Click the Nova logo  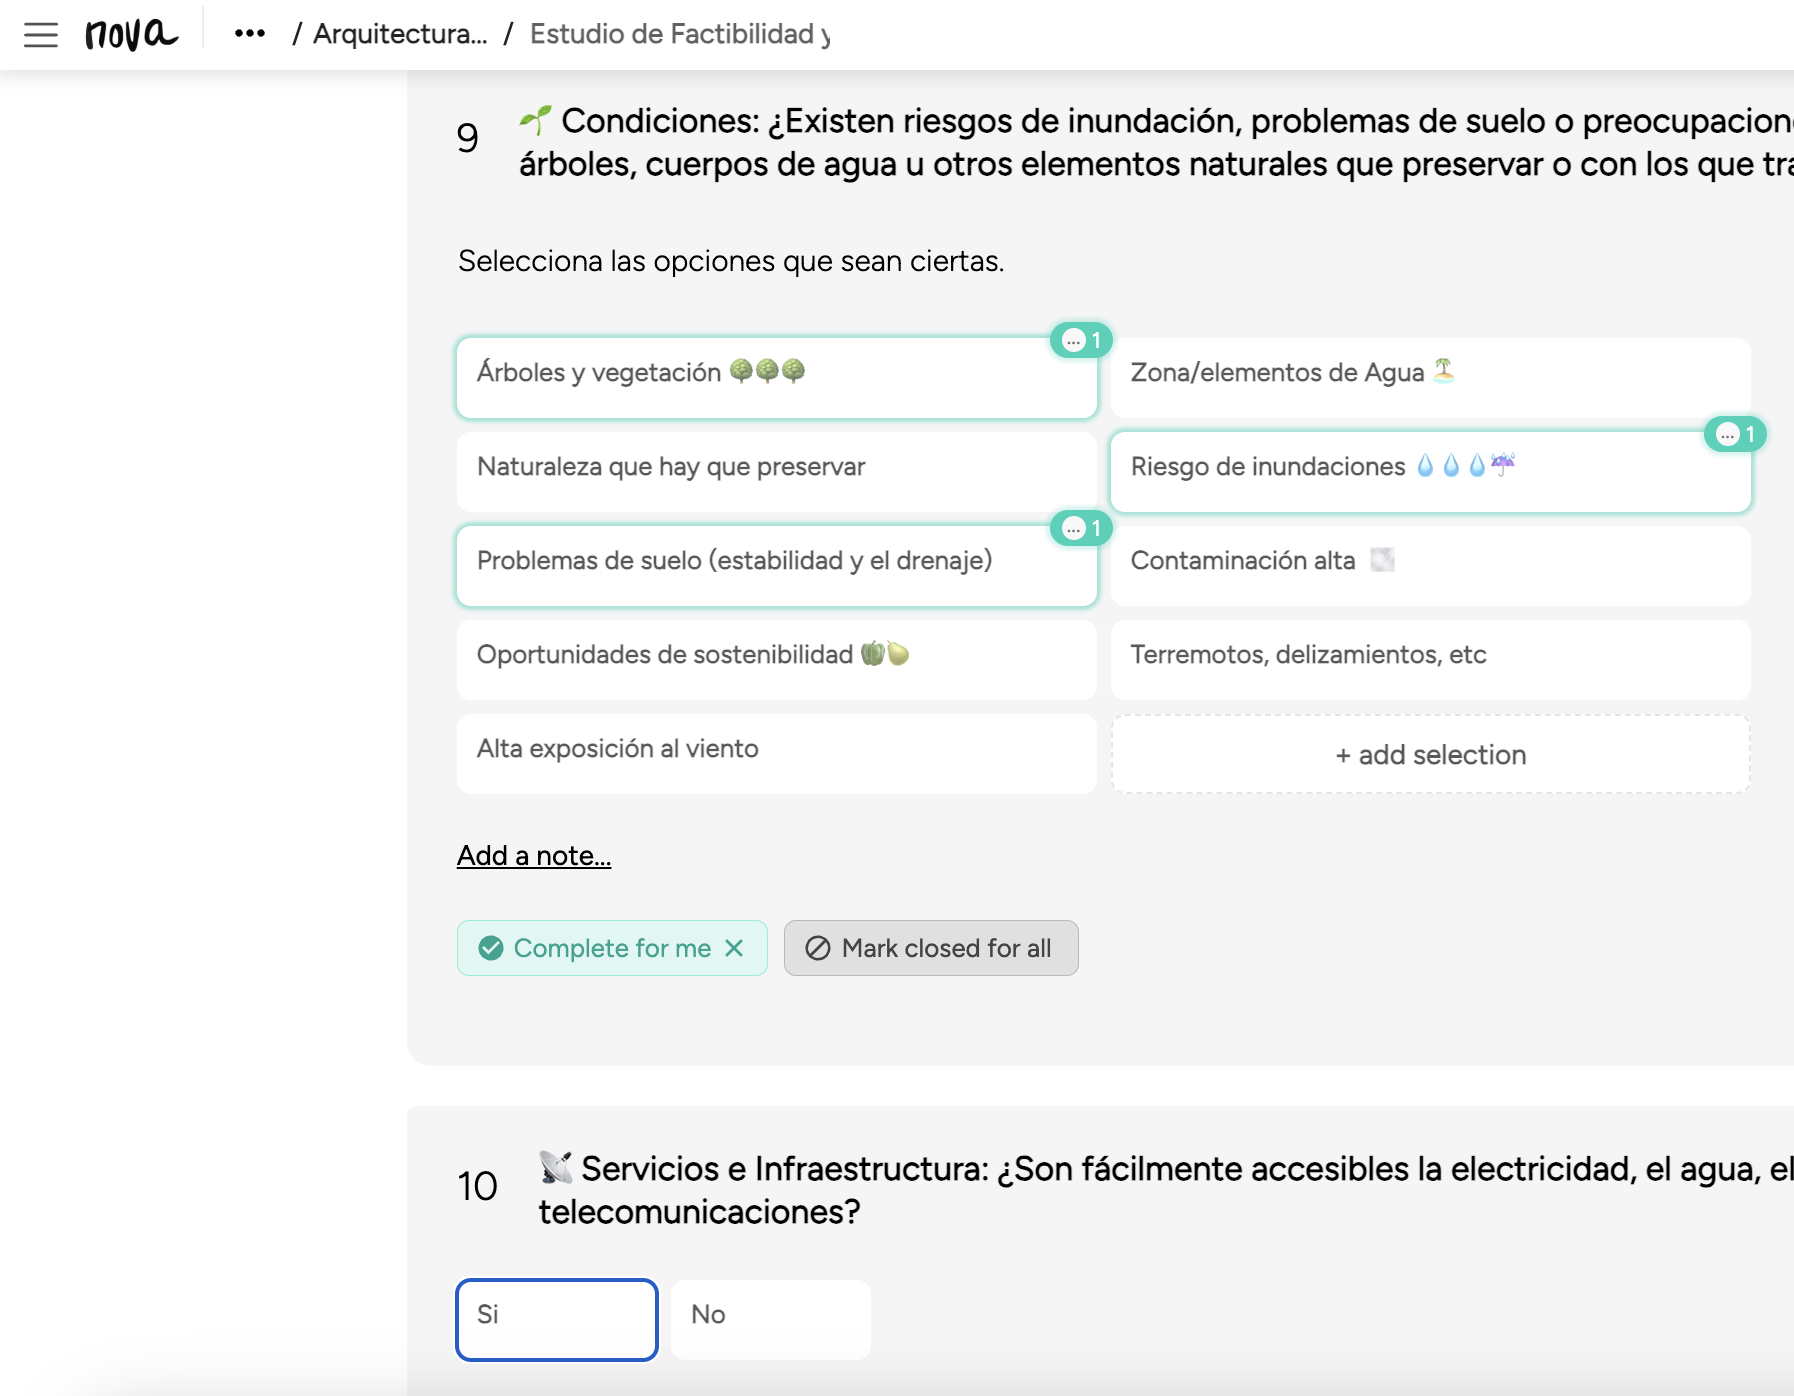click(x=131, y=34)
